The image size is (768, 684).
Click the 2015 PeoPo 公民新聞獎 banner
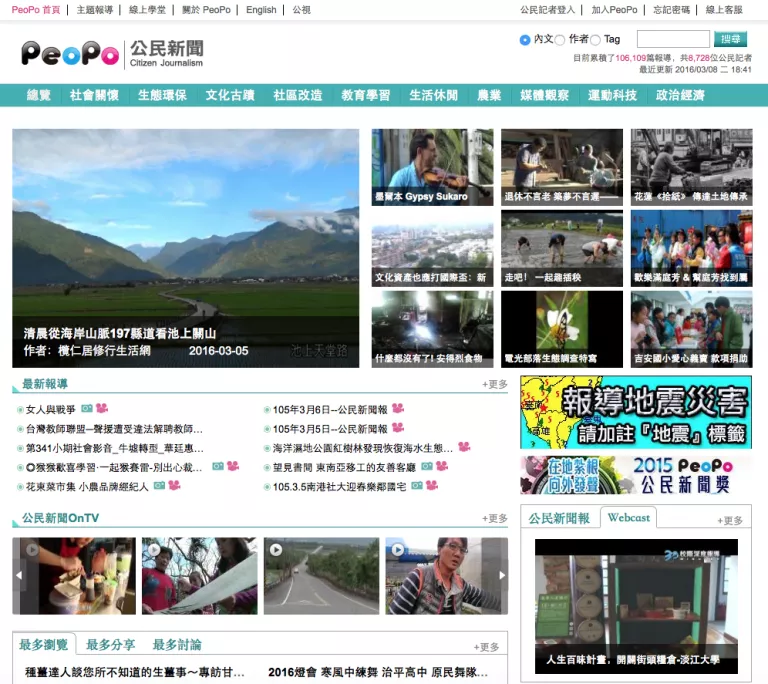click(636, 475)
